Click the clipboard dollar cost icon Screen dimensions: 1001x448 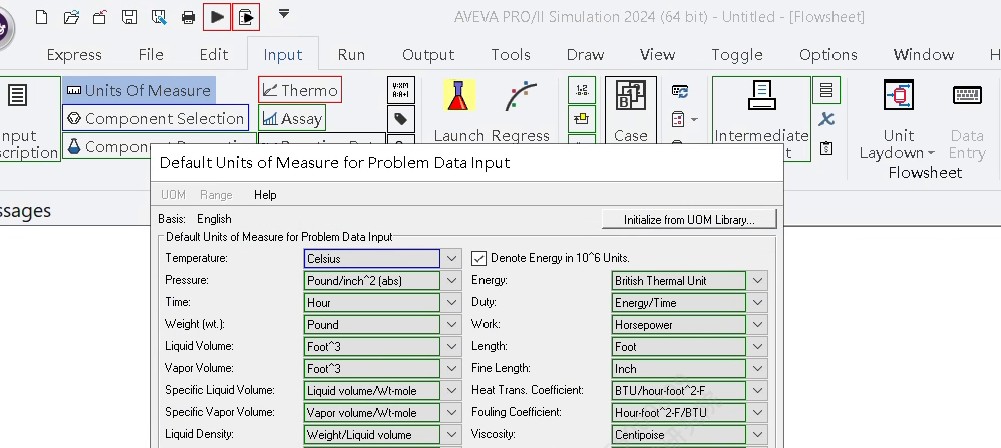[x=826, y=148]
